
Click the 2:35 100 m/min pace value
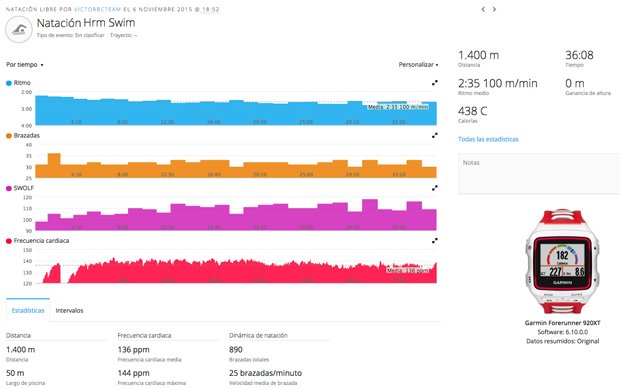[497, 83]
